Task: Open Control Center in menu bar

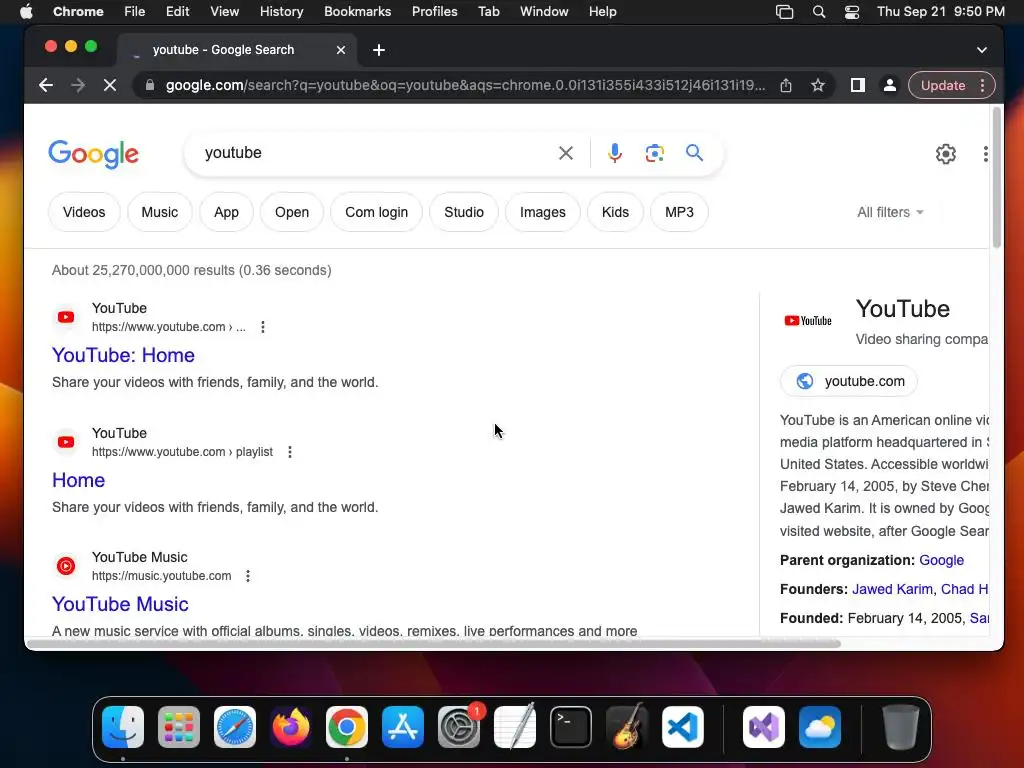Action: click(x=852, y=12)
